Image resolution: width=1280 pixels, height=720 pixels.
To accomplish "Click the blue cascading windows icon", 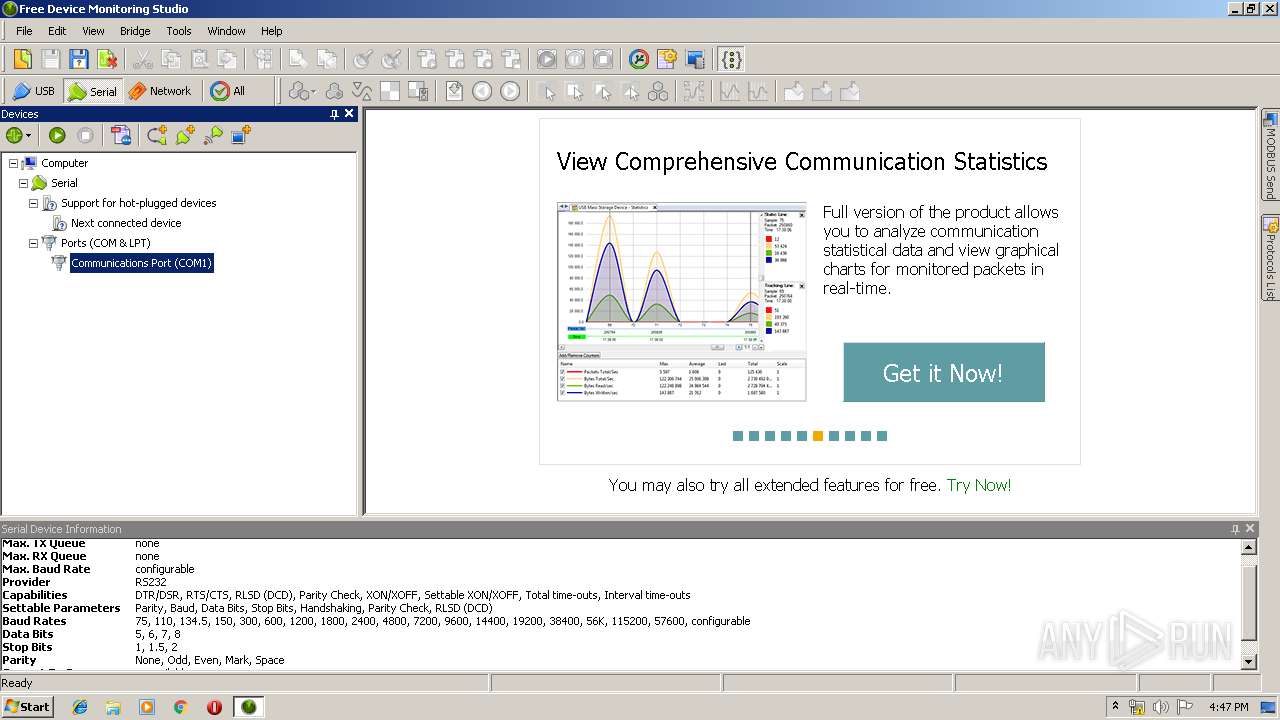I will 695,59.
